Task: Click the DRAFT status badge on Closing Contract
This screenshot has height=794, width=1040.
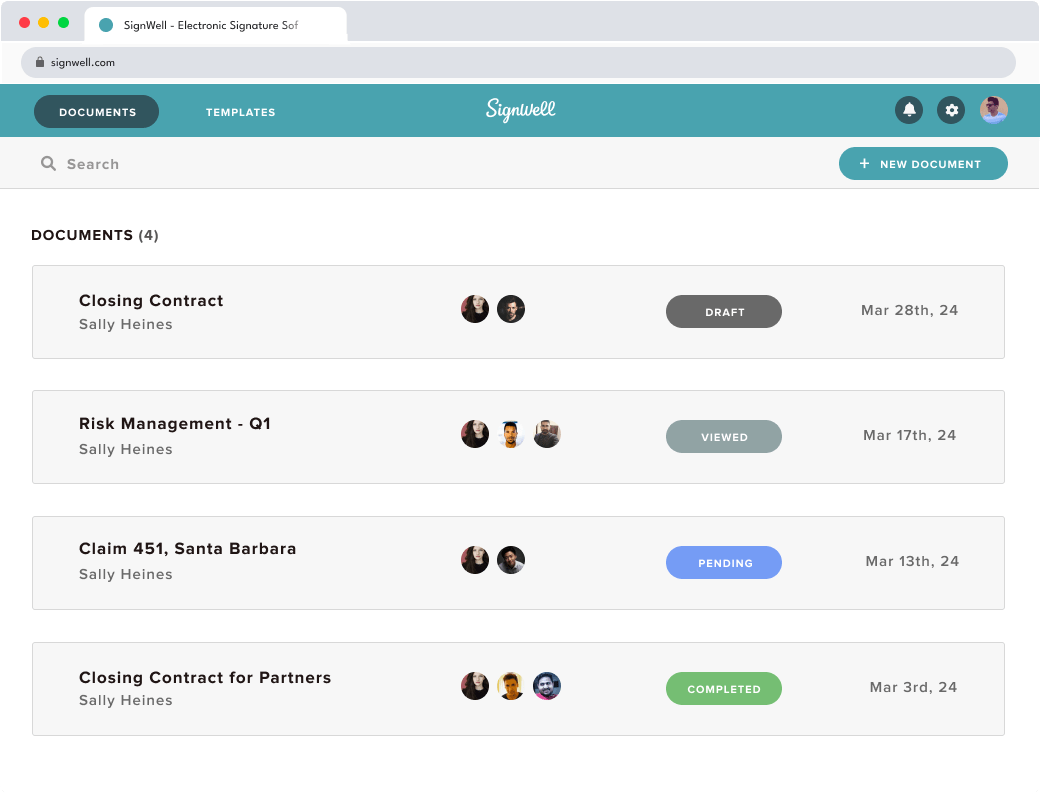Action: point(723,311)
